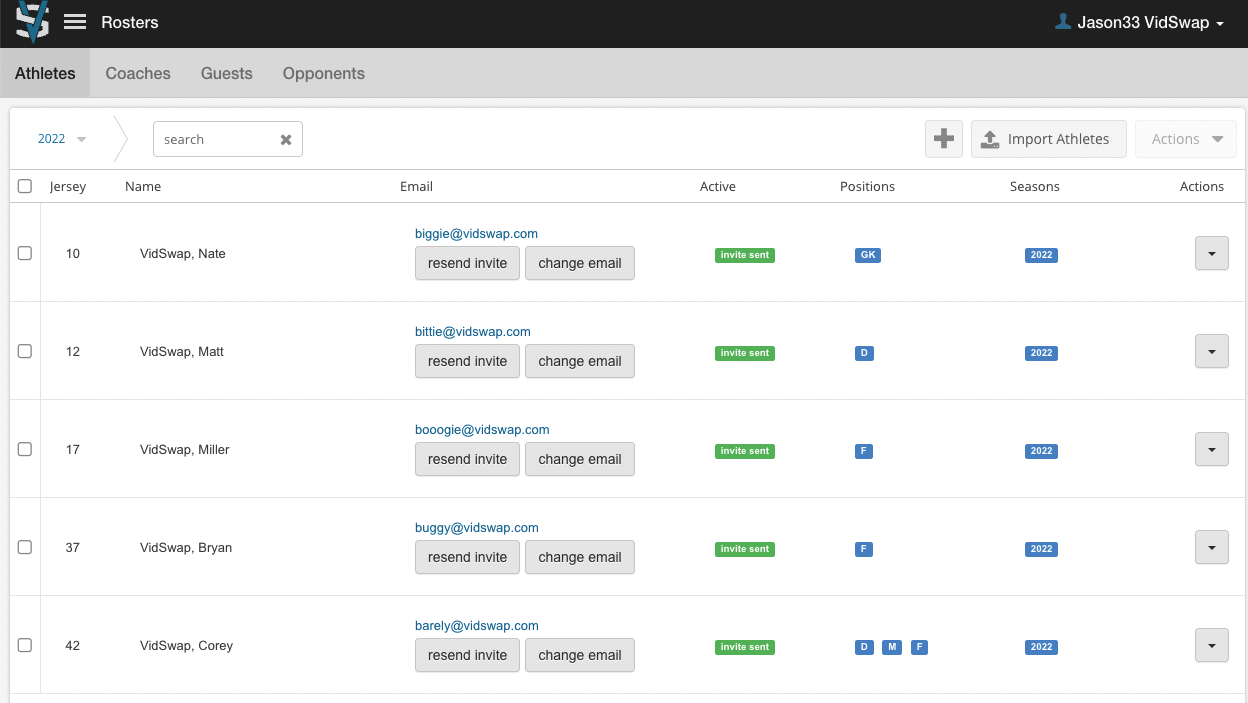Click the buggy@vidswap.com email link
Screen dimensions: 1248x703
coord(477,528)
